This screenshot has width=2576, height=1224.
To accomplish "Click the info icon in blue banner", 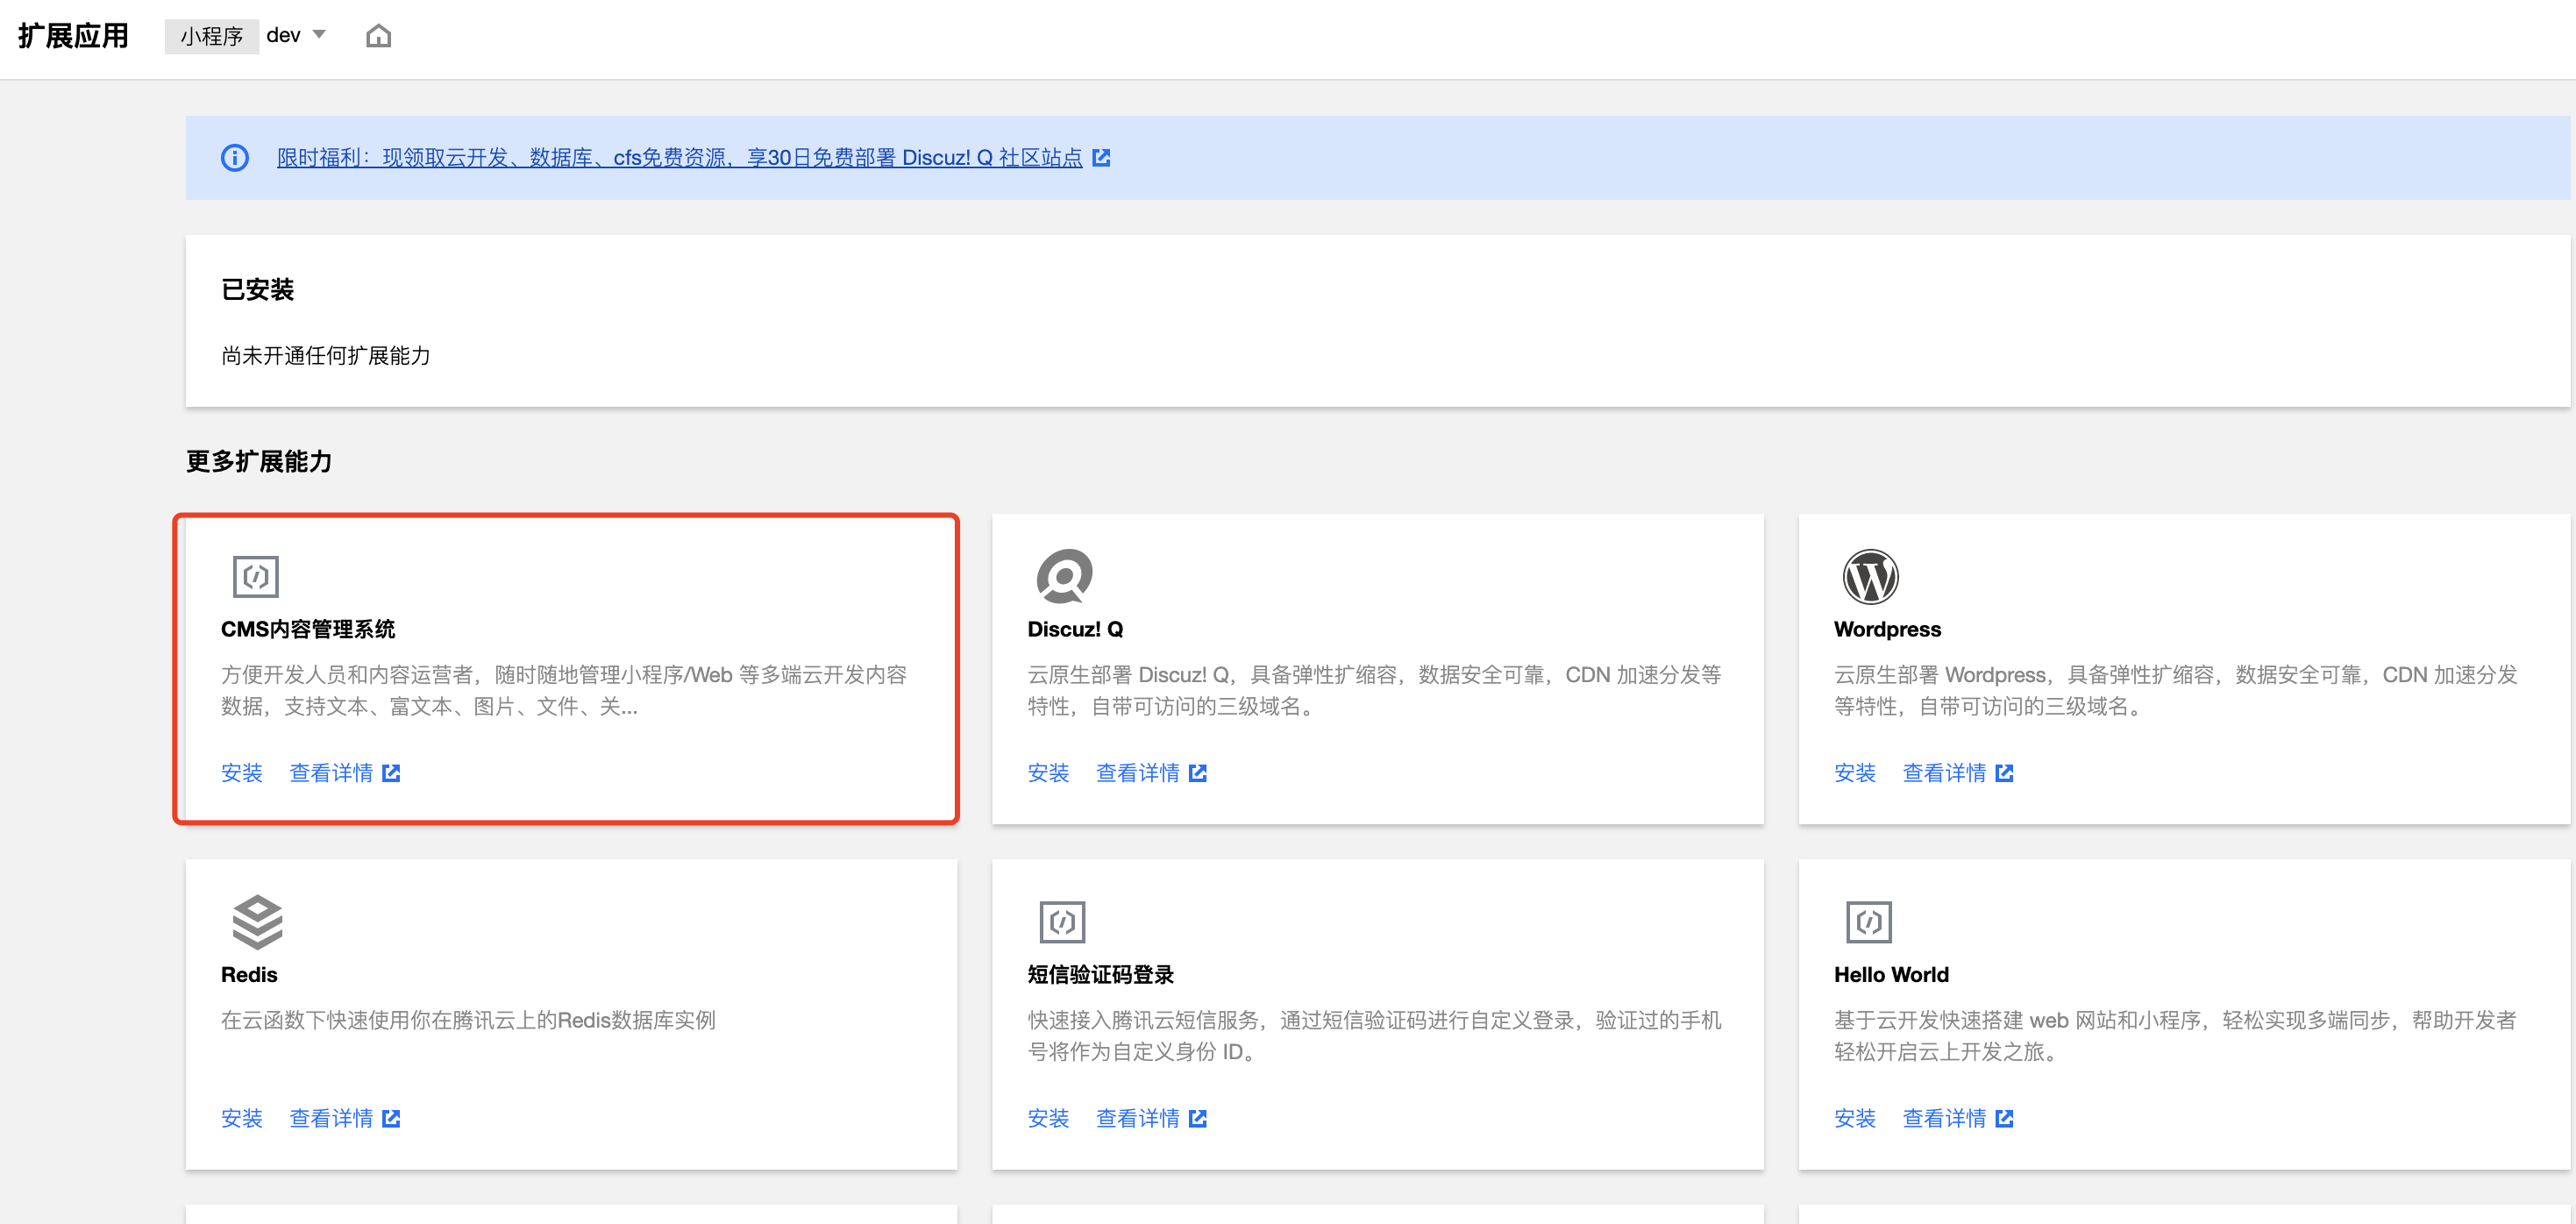I will click(235, 158).
